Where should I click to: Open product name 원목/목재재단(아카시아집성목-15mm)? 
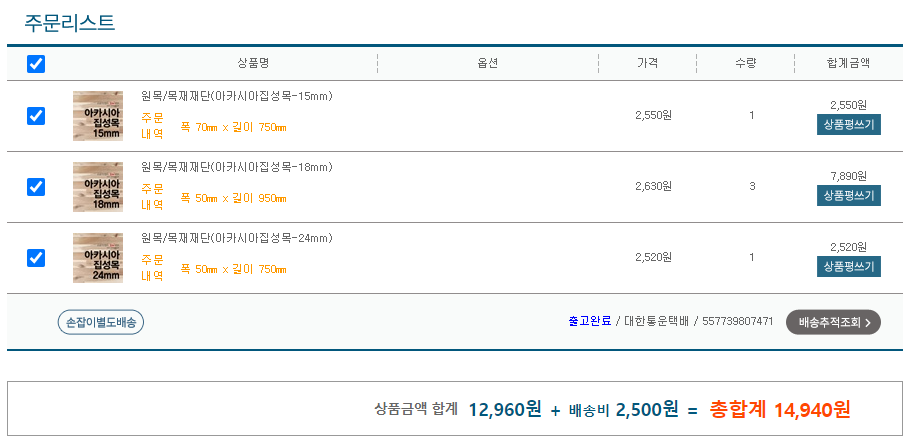pyautogui.click(x=237, y=96)
